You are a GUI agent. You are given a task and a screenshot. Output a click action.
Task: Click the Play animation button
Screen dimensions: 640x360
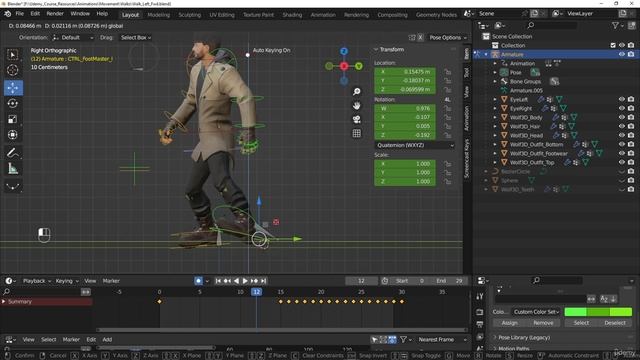[245, 281]
